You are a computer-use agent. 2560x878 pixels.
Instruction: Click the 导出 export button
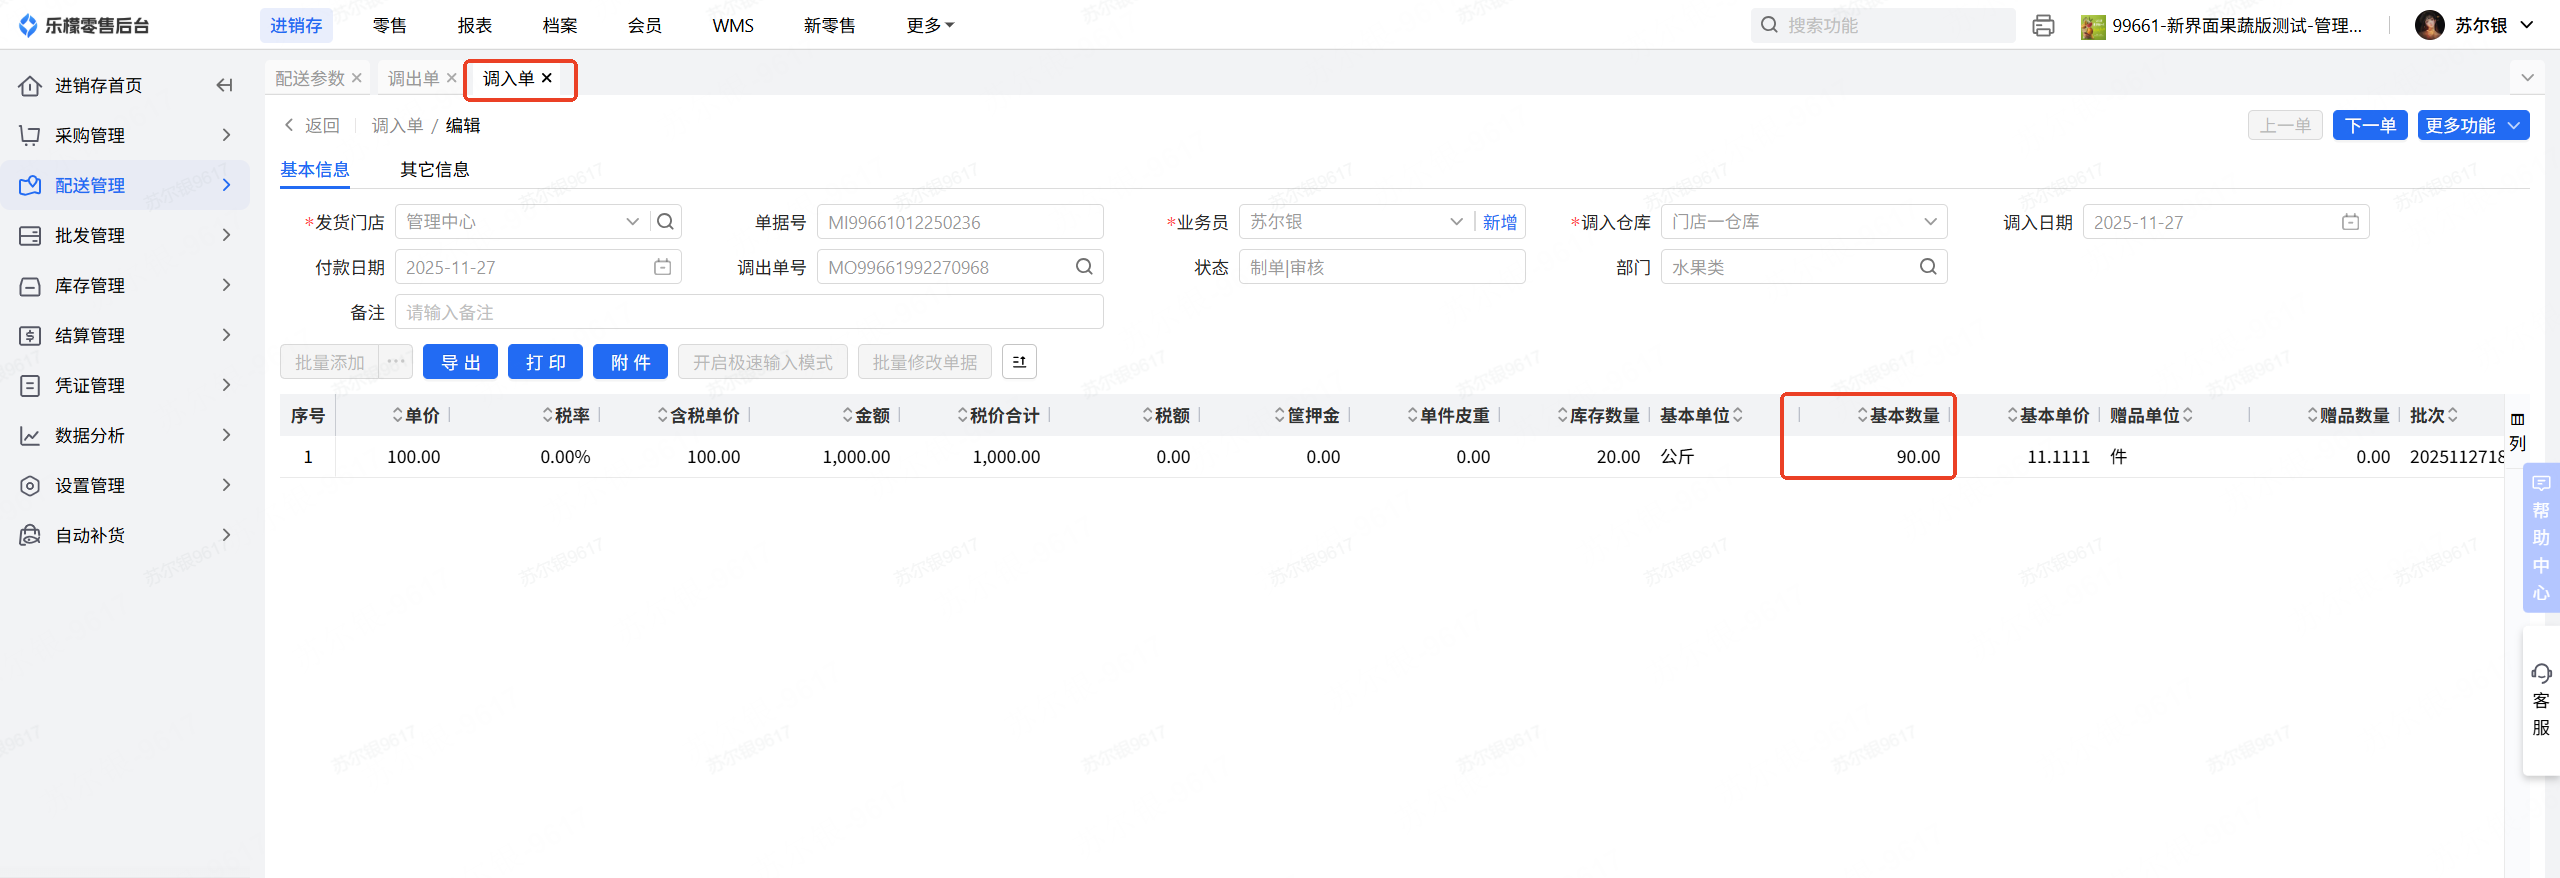click(x=460, y=362)
